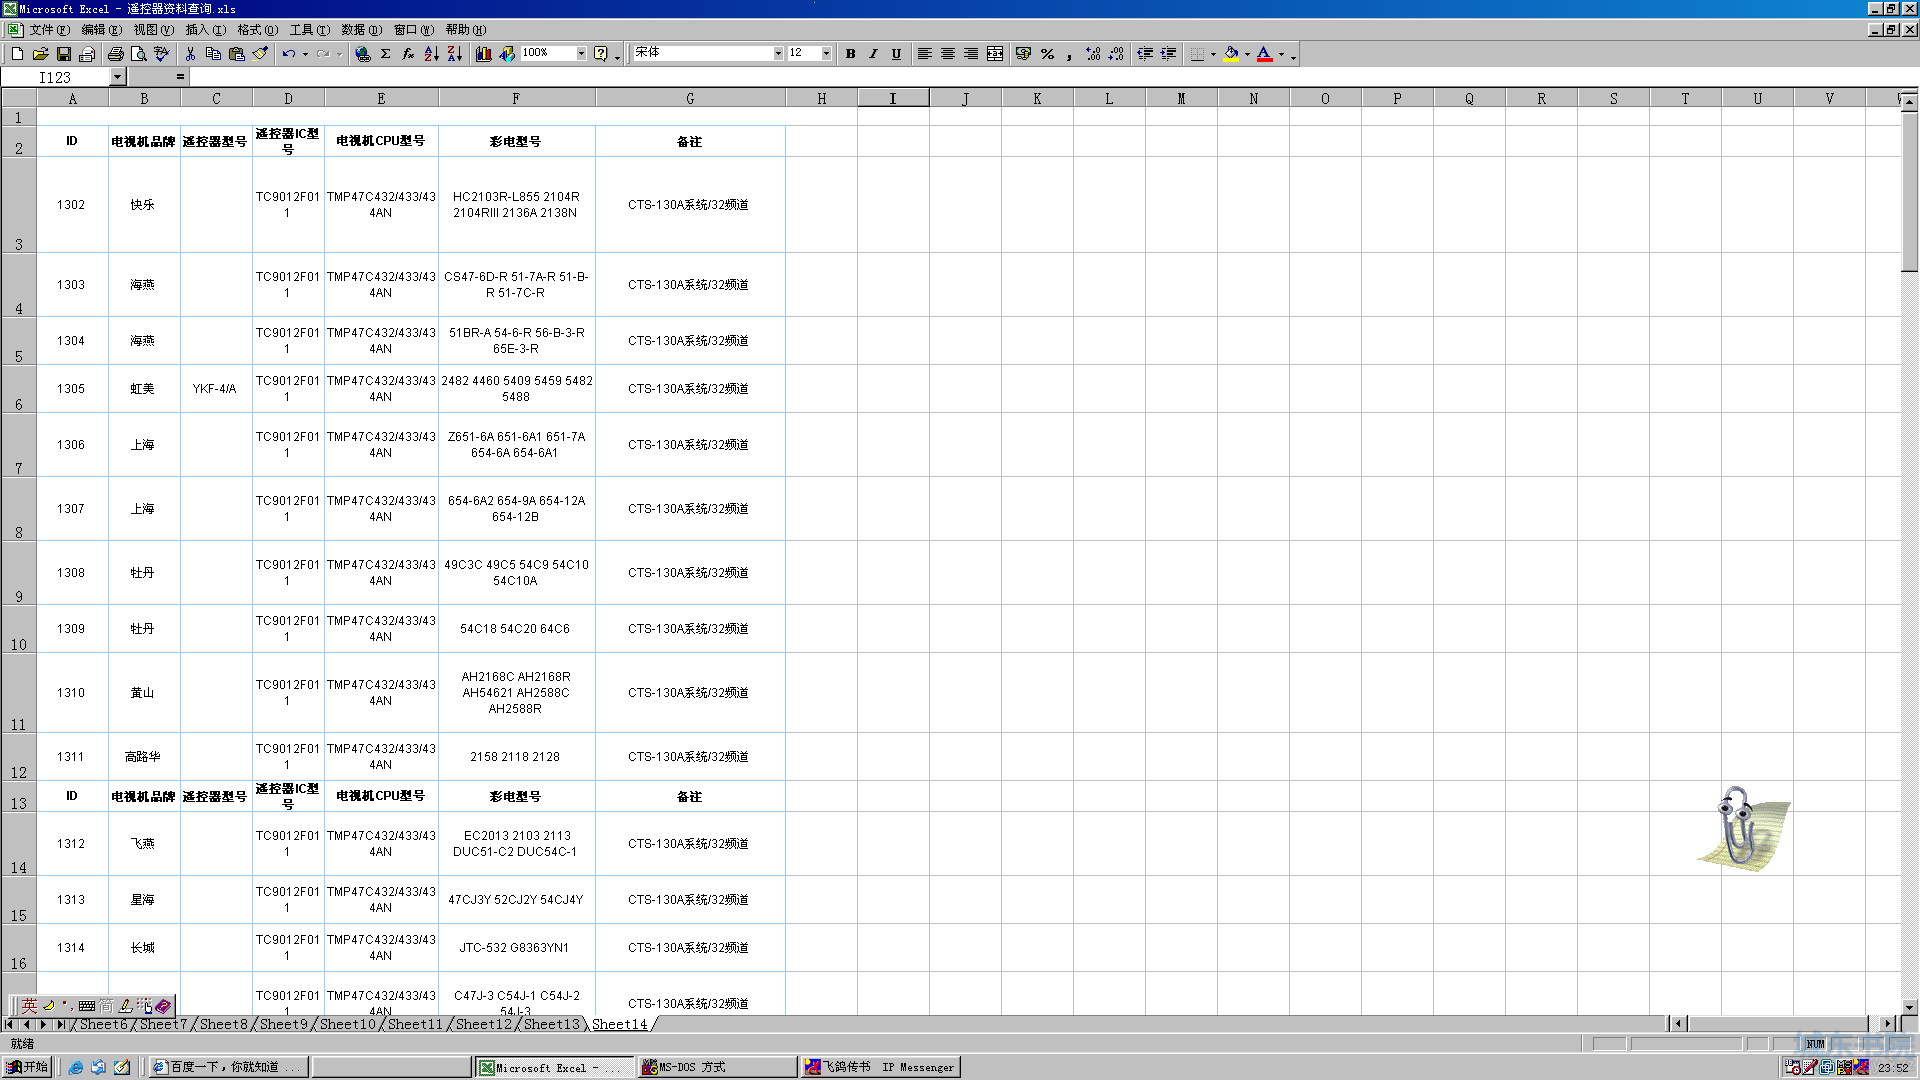Toggle center text alignment
The width and height of the screenshot is (1920, 1080).
coord(948,54)
